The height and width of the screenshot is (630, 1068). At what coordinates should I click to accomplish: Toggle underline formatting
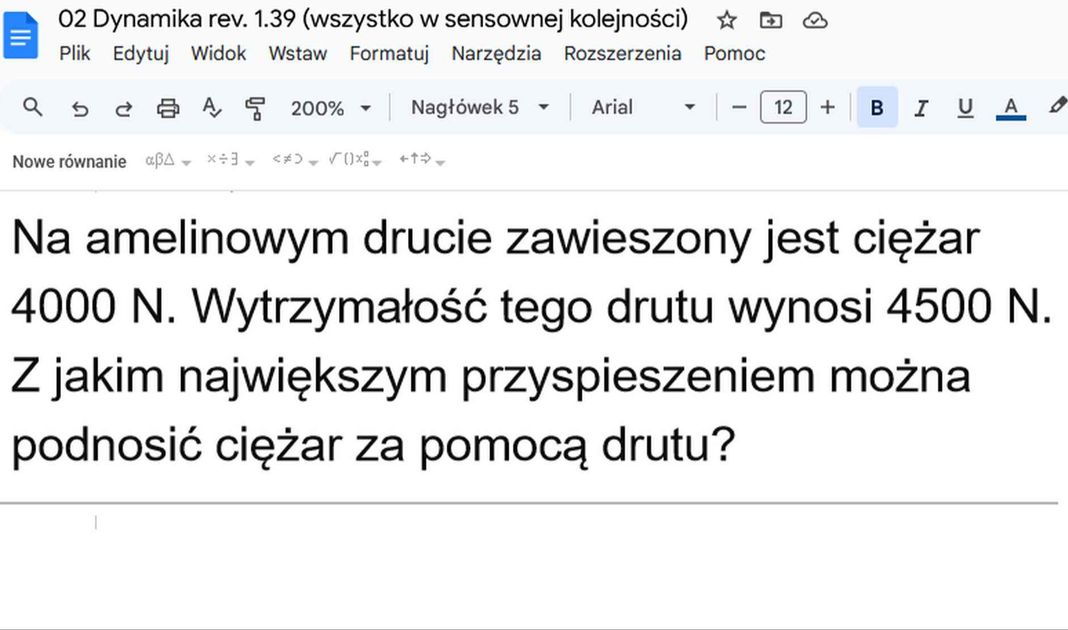965,108
